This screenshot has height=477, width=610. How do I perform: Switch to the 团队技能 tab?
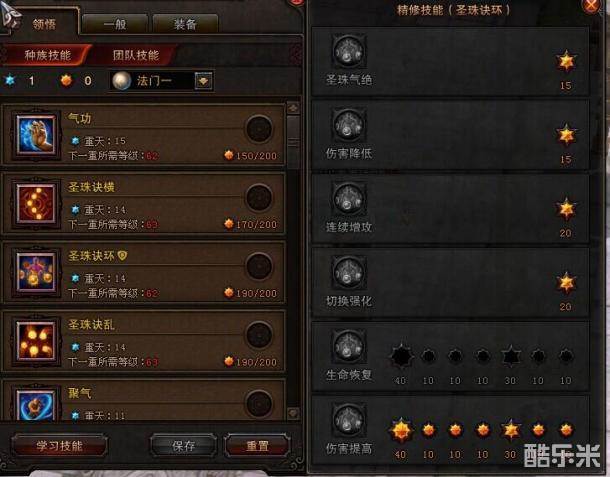click(x=136, y=55)
